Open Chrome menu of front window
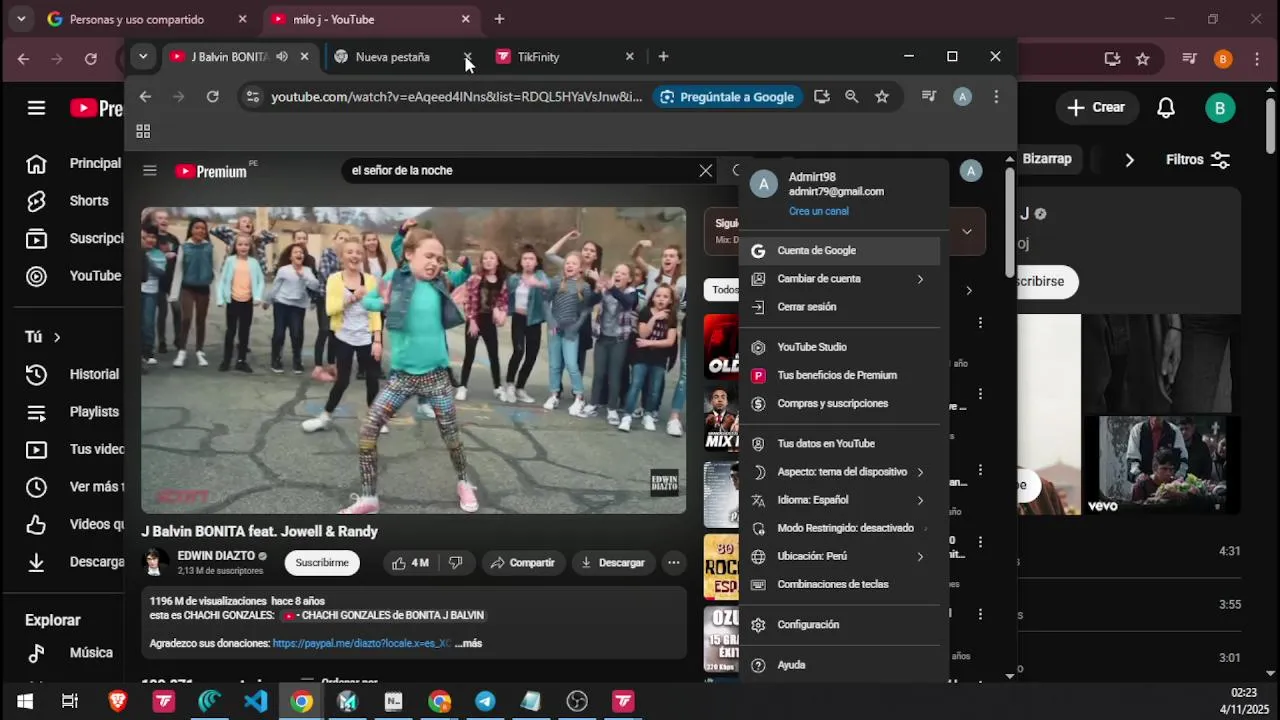Viewport: 1280px width, 720px height. [x=996, y=97]
